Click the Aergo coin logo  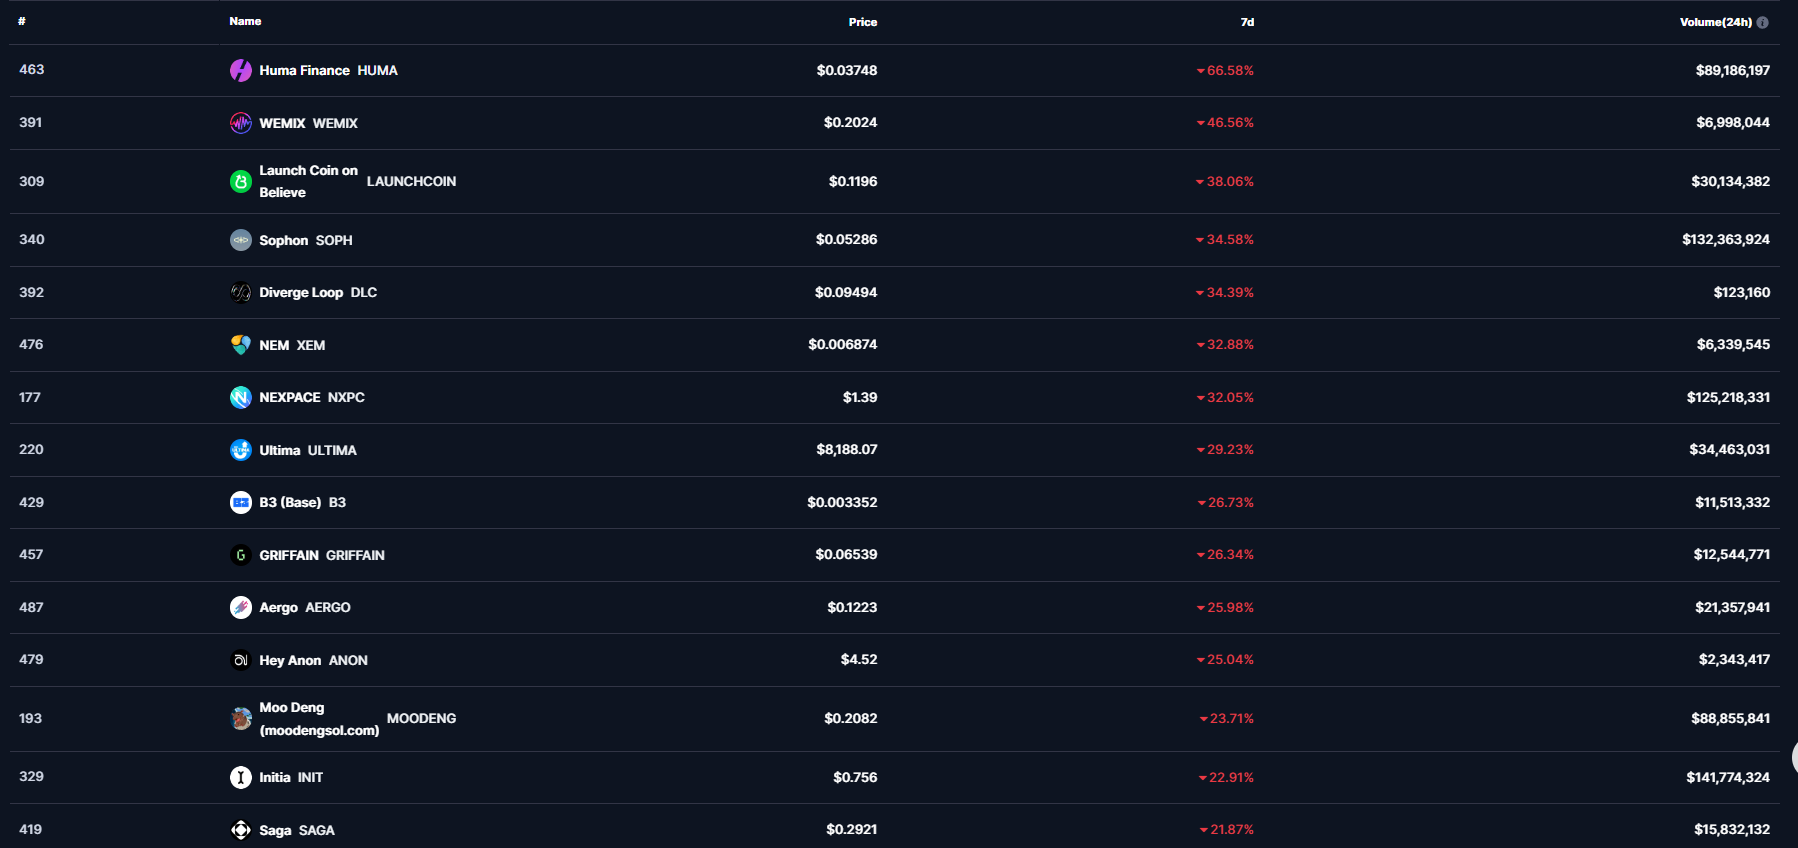coord(241,607)
